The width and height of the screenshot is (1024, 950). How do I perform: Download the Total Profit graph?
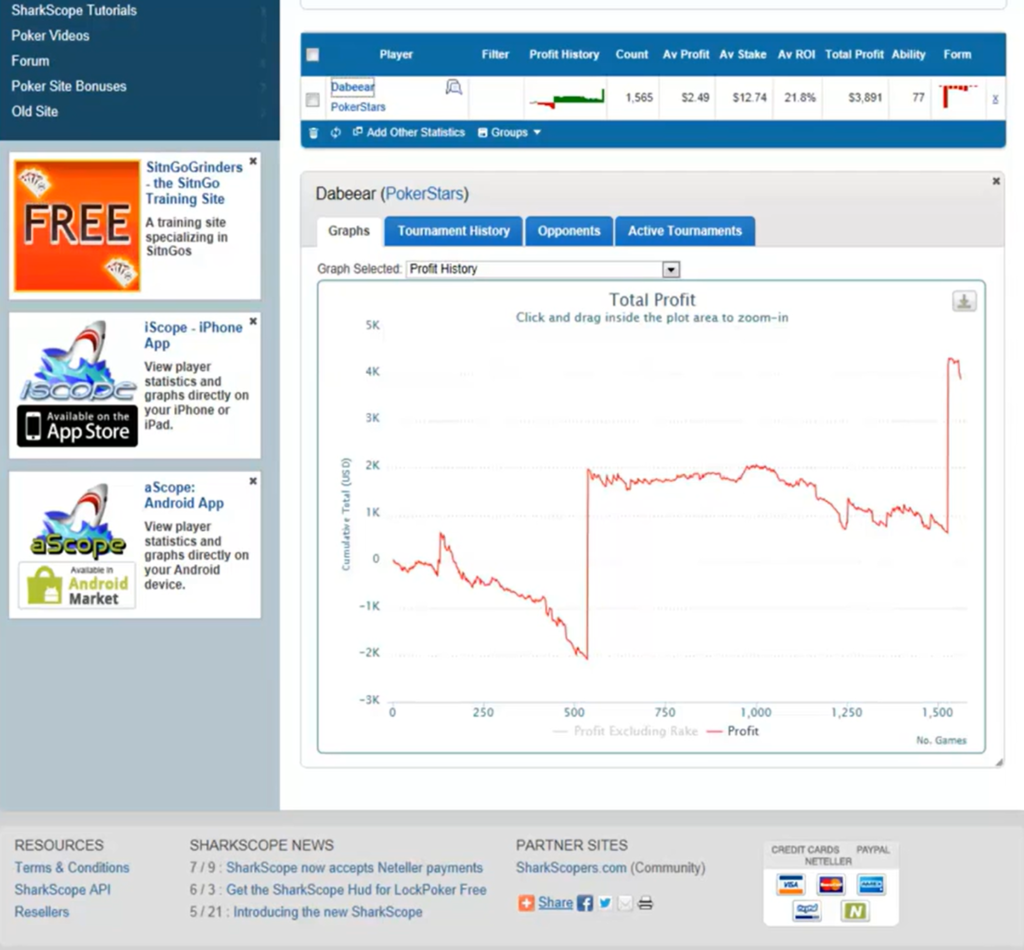[x=964, y=301]
